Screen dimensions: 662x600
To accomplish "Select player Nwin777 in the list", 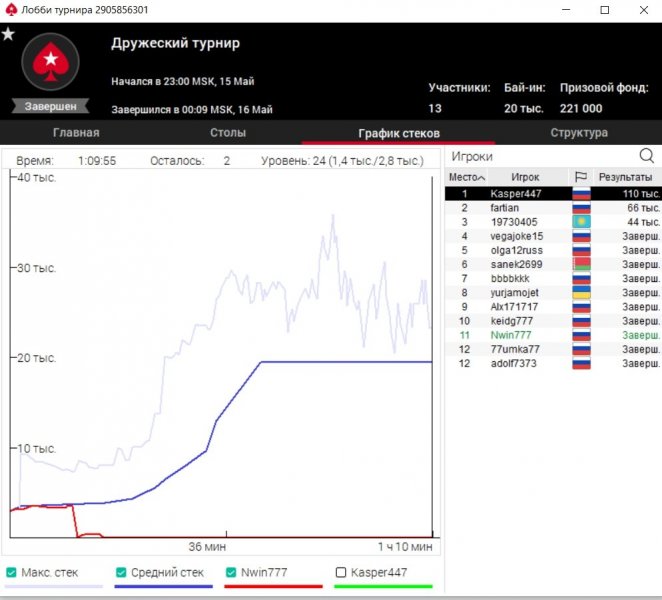I will [x=510, y=335].
